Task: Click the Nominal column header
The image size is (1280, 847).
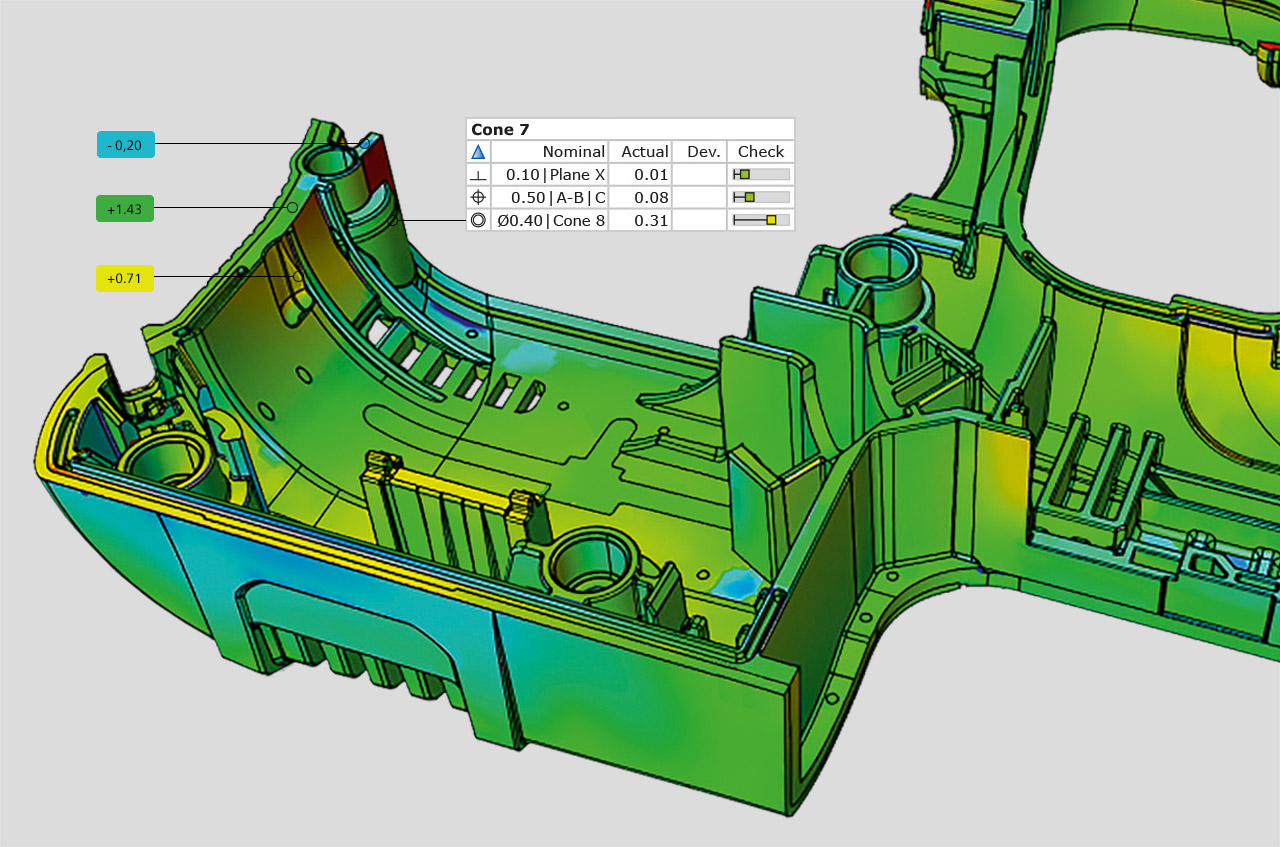Action: (x=573, y=152)
